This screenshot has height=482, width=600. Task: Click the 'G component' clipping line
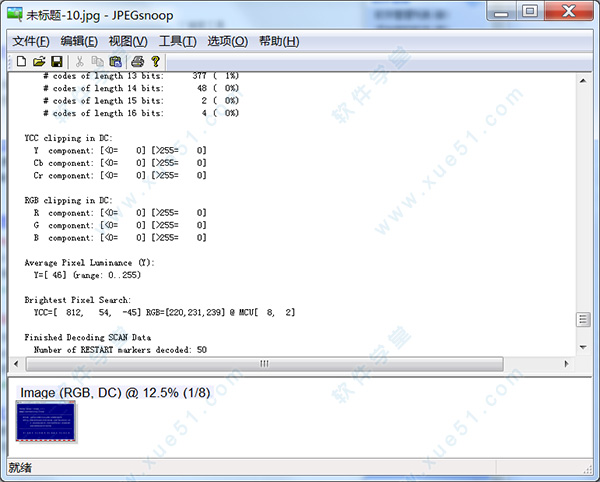click(120, 225)
